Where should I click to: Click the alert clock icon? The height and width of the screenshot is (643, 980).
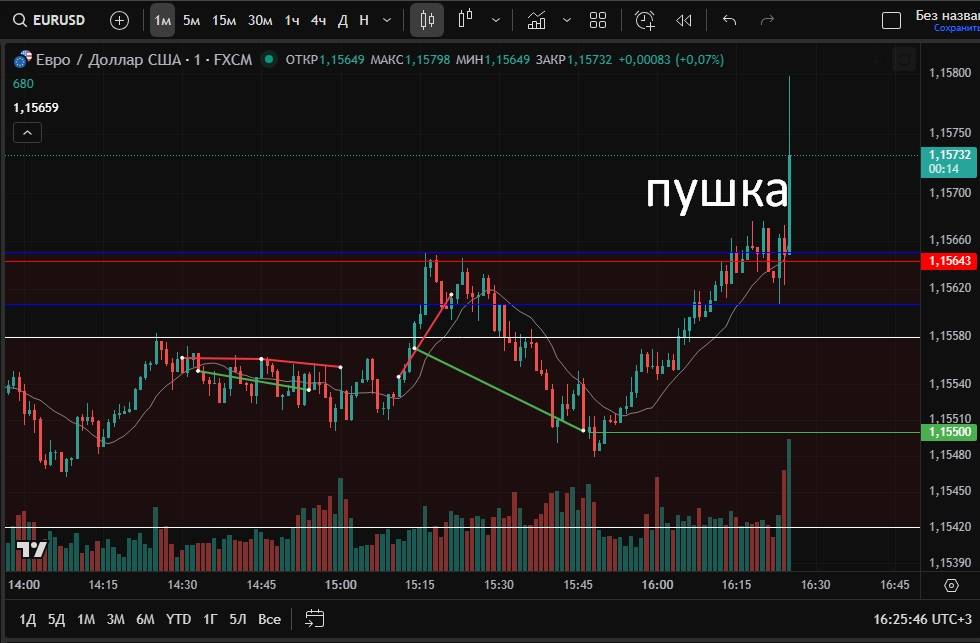pyautogui.click(x=645, y=20)
